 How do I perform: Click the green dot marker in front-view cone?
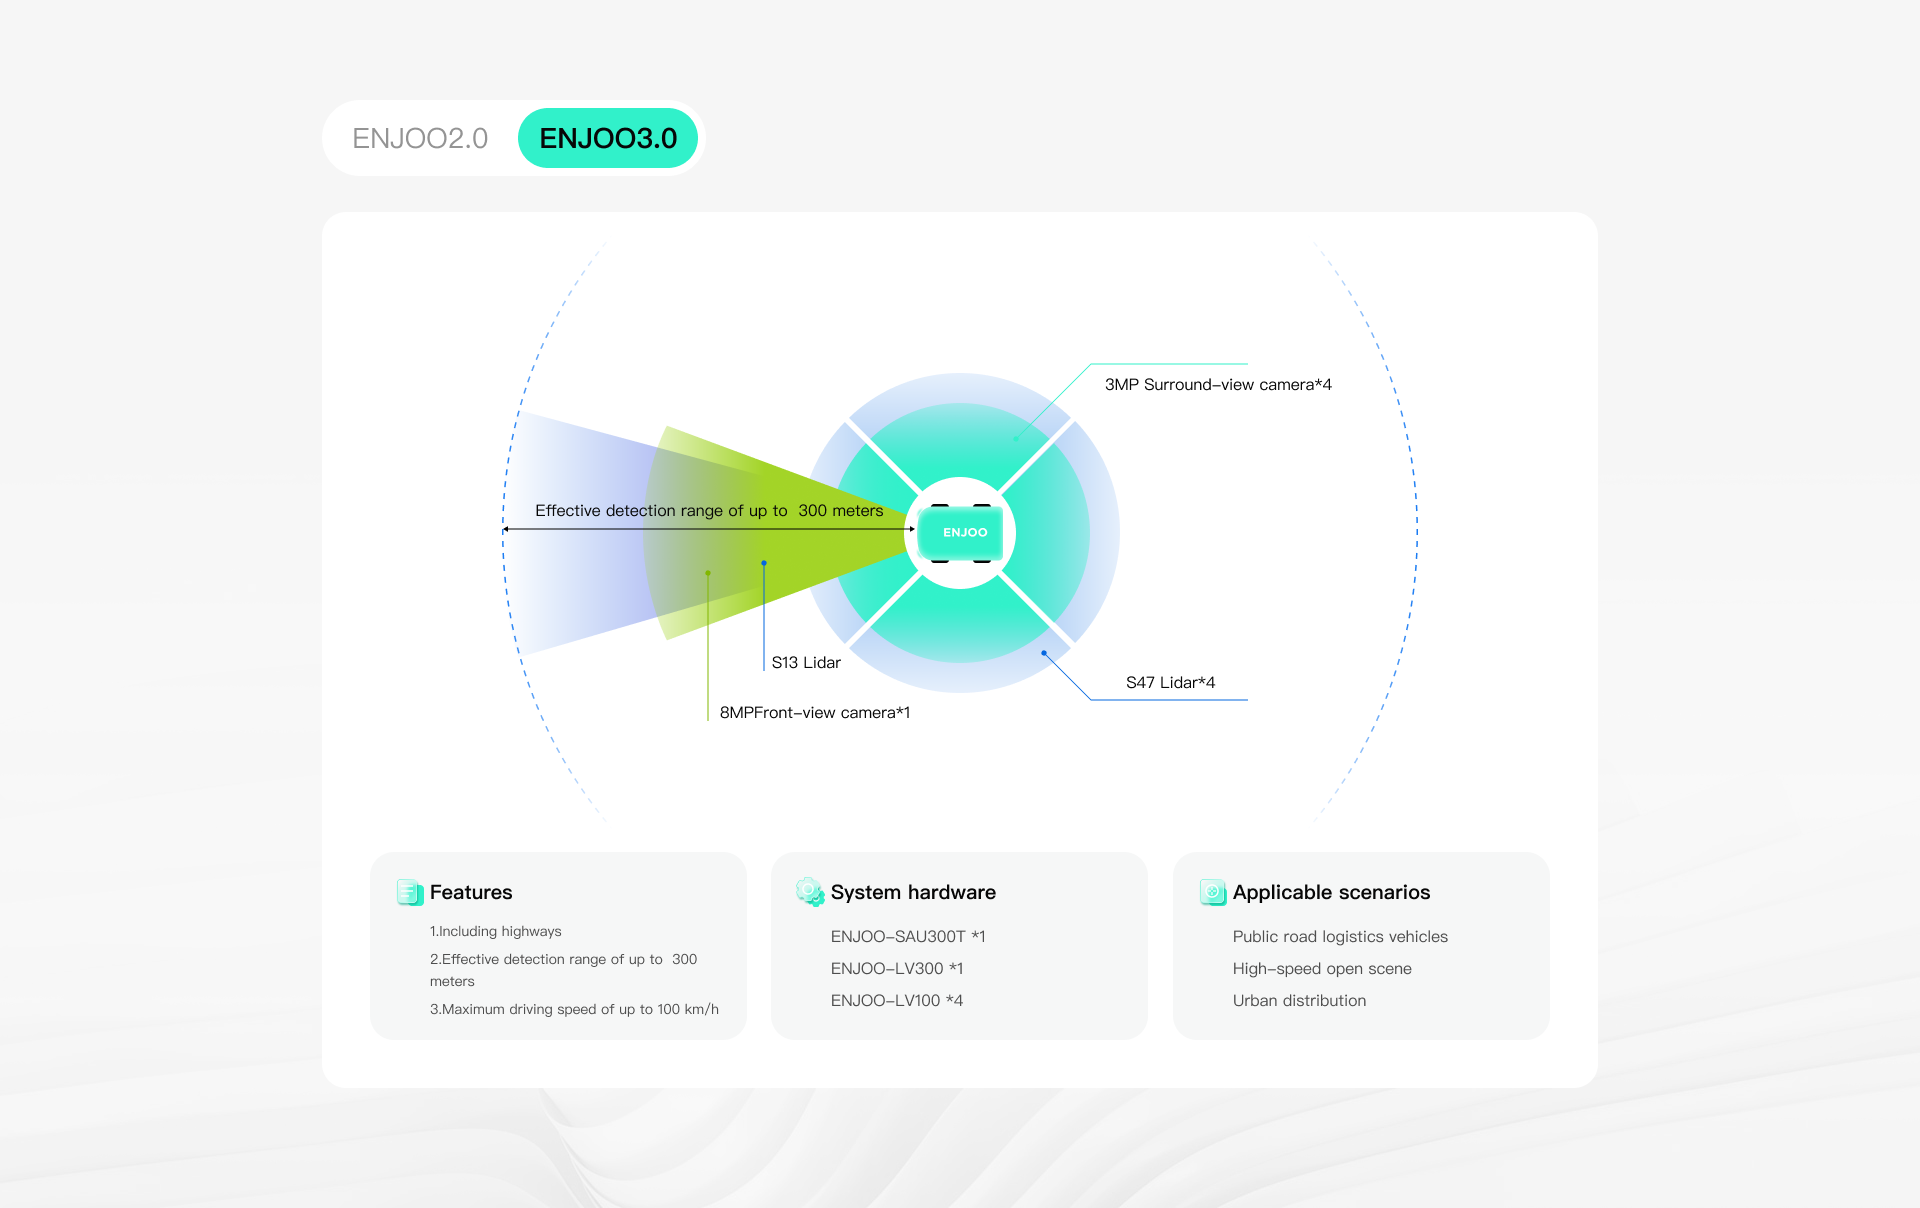708,573
